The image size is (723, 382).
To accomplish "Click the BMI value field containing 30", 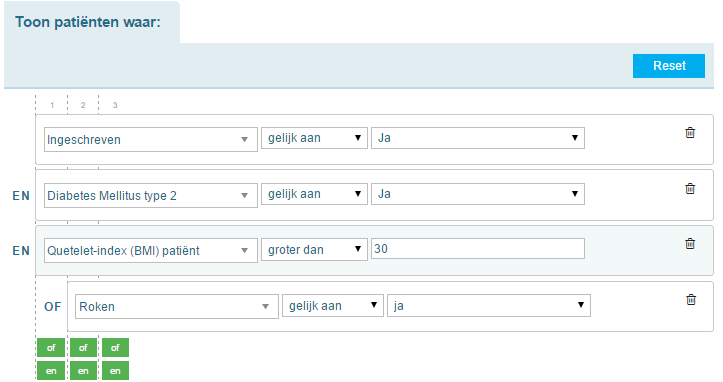I will pos(478,249).
